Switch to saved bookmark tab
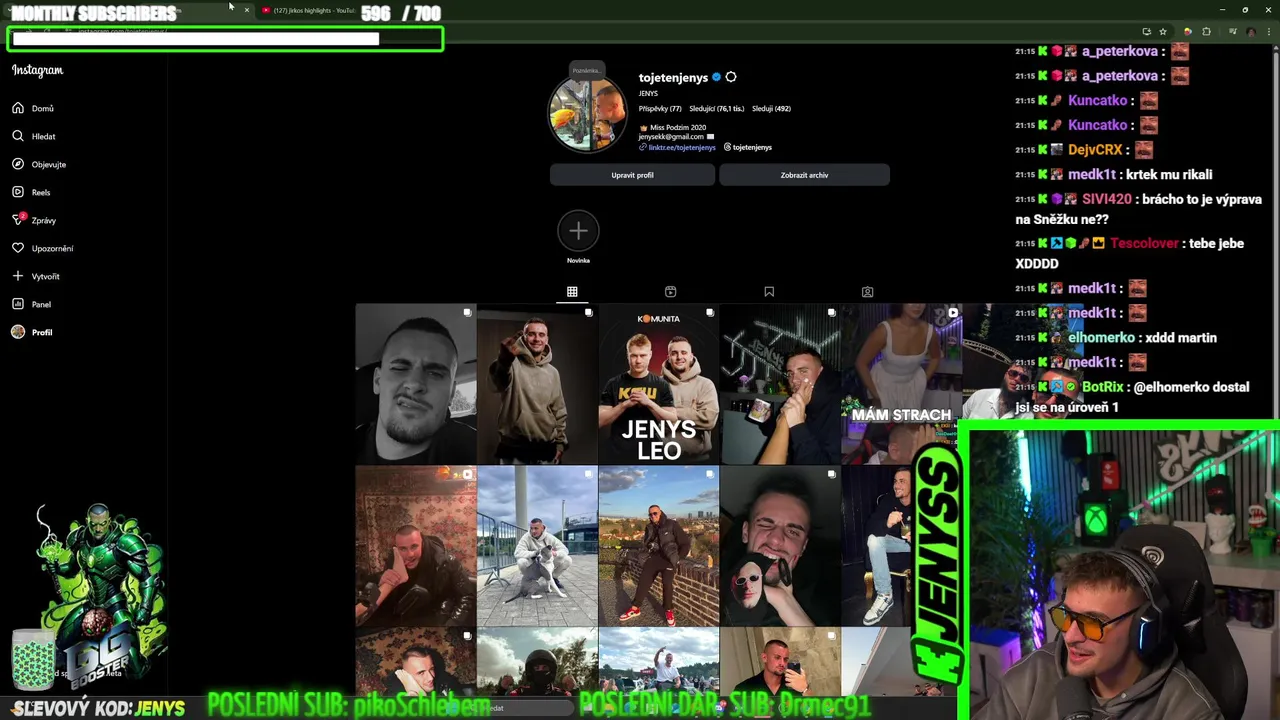The height and width of the screenshot is (720, 1280). pos(769,292)
